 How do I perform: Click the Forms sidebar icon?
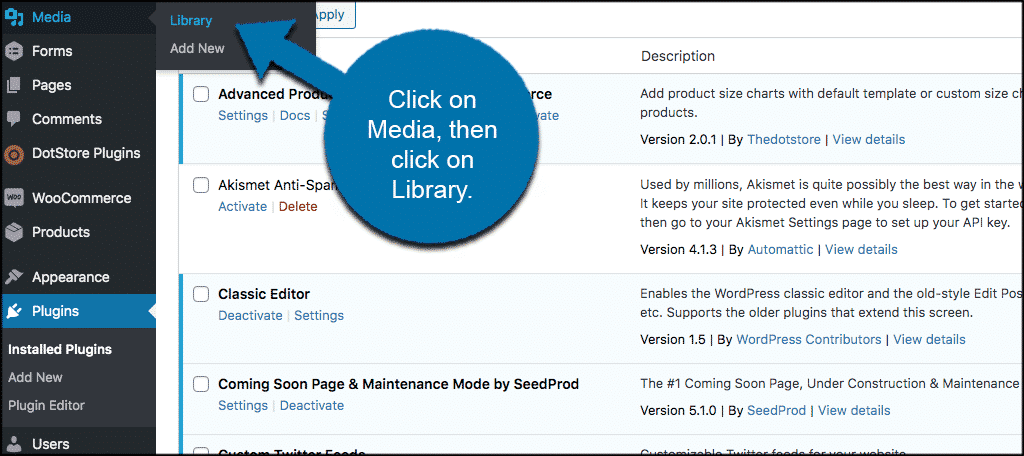click(x=14, y=51)
